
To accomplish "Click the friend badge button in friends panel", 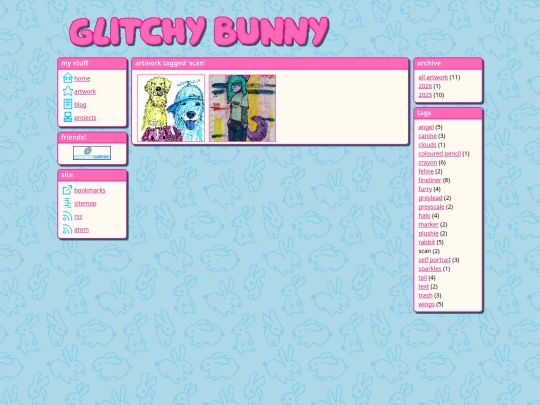I will [x=92, y=153].
